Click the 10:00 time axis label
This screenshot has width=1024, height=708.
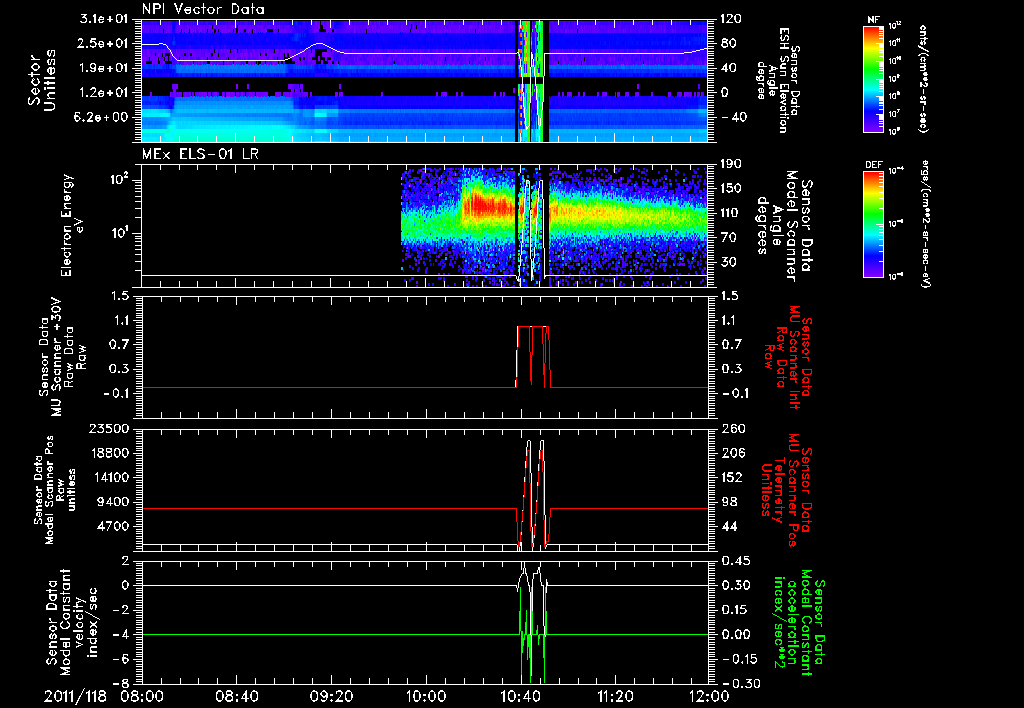coord(425,694)
